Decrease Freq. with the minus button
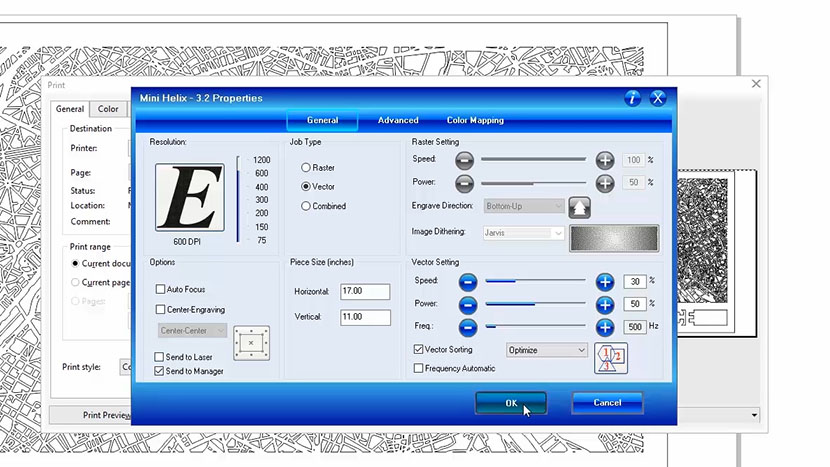Screen dimensions: 830x467 pyautogui.click(x=469, y=327)
